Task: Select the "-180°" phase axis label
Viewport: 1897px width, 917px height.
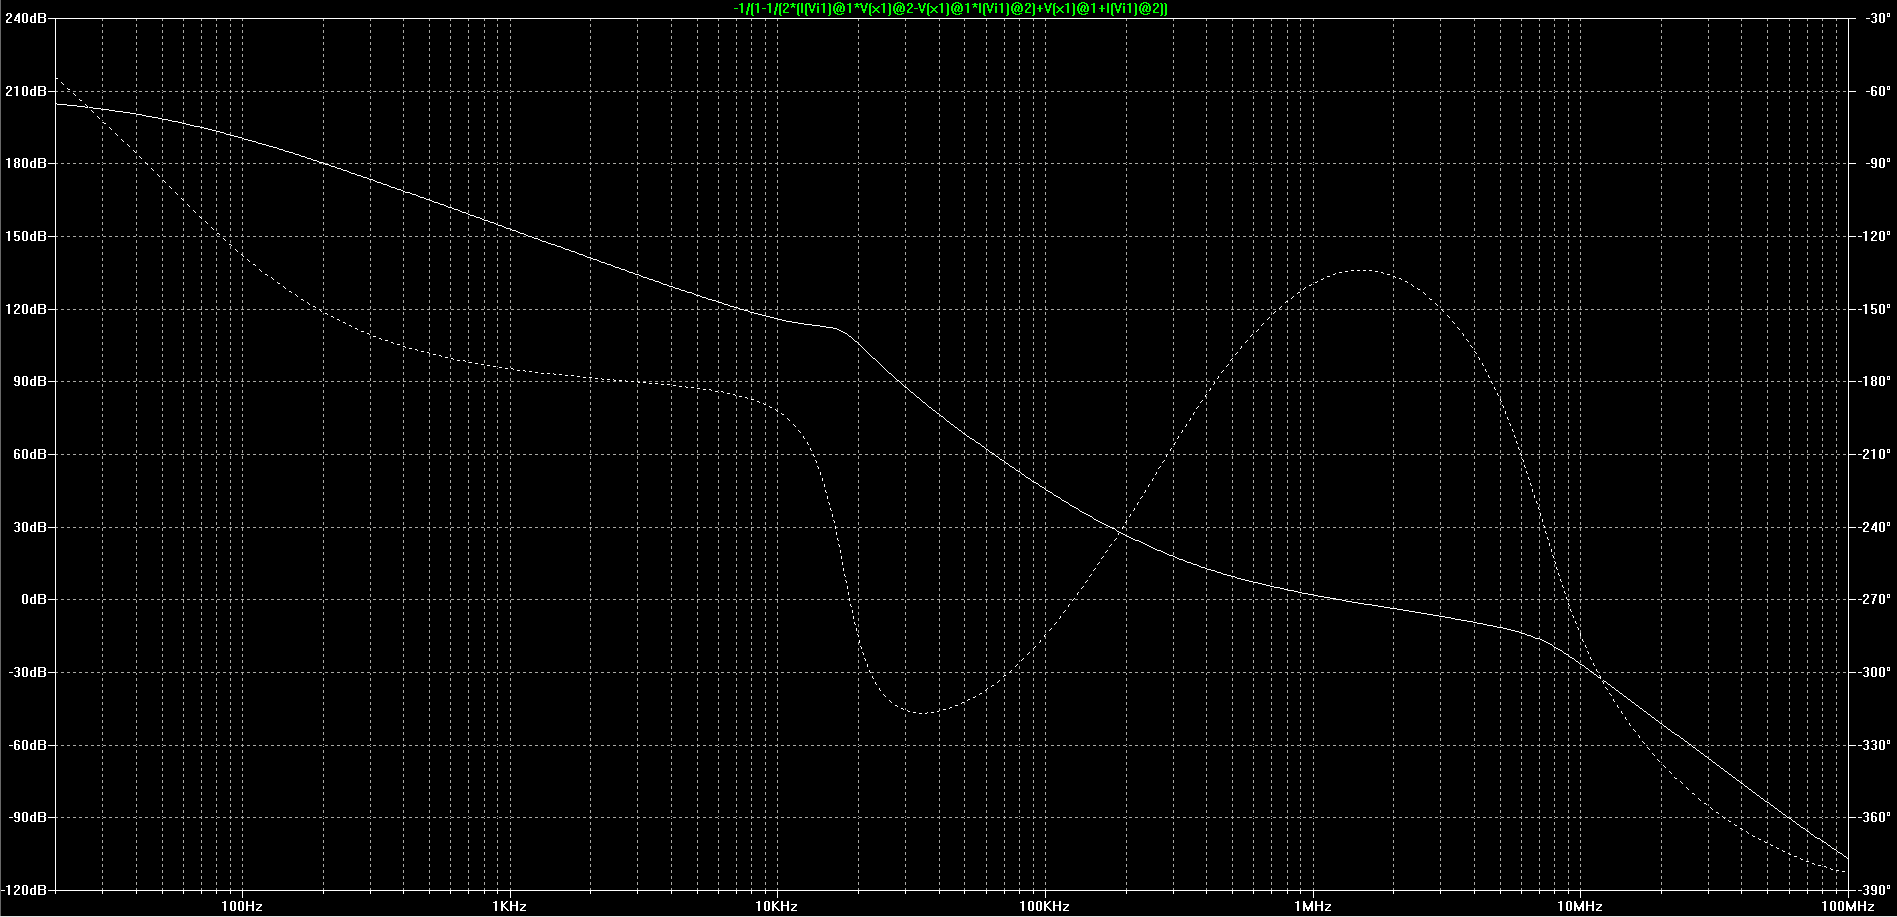Action: [x=1875, y=381]
